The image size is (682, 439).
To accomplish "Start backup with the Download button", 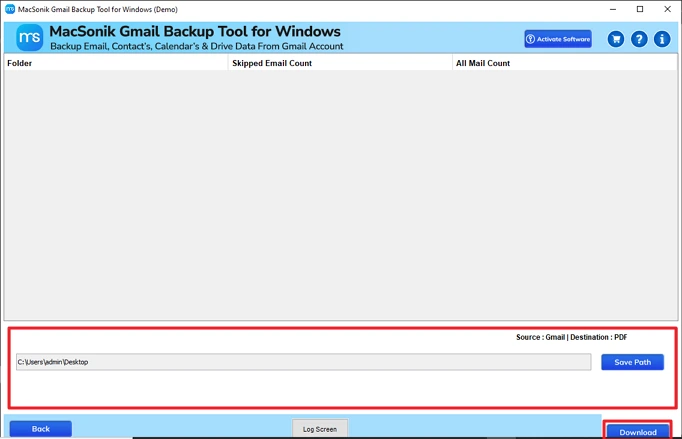I will 637,431.
